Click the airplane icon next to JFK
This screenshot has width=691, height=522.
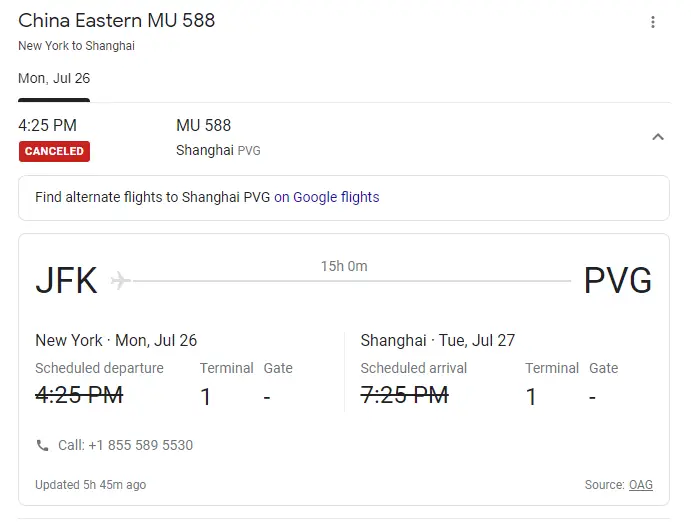click(121, 280)
